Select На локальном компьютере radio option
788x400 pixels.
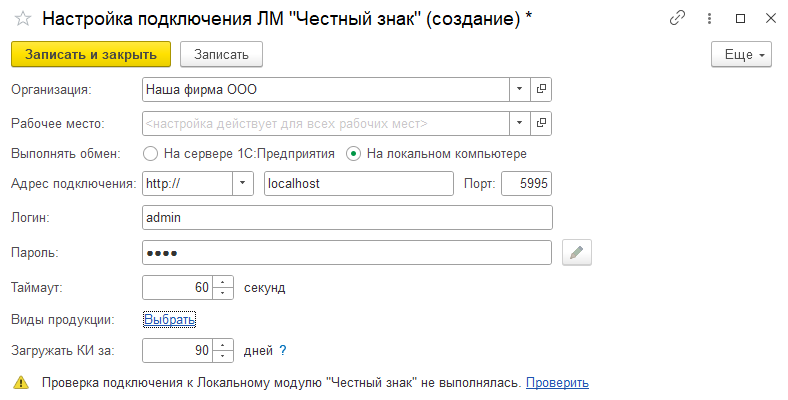(353, 154)
